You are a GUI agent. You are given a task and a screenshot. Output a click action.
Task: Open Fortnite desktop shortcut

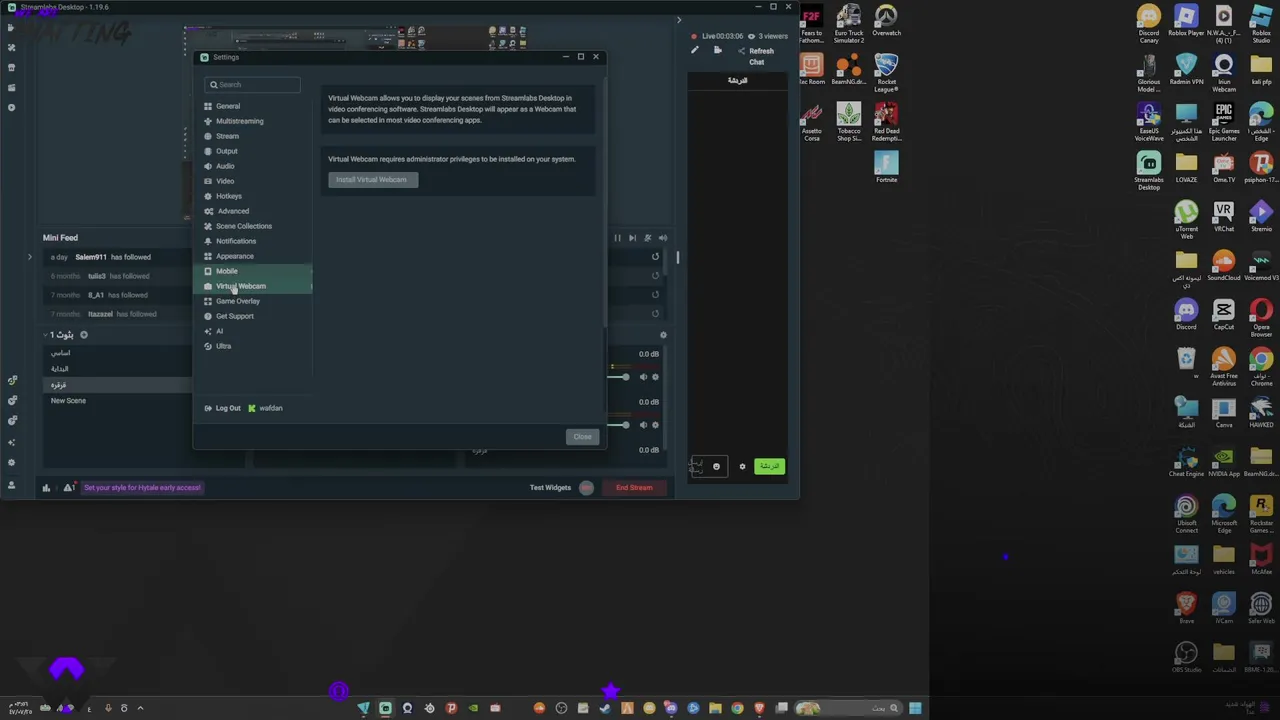tap(886, 167)
